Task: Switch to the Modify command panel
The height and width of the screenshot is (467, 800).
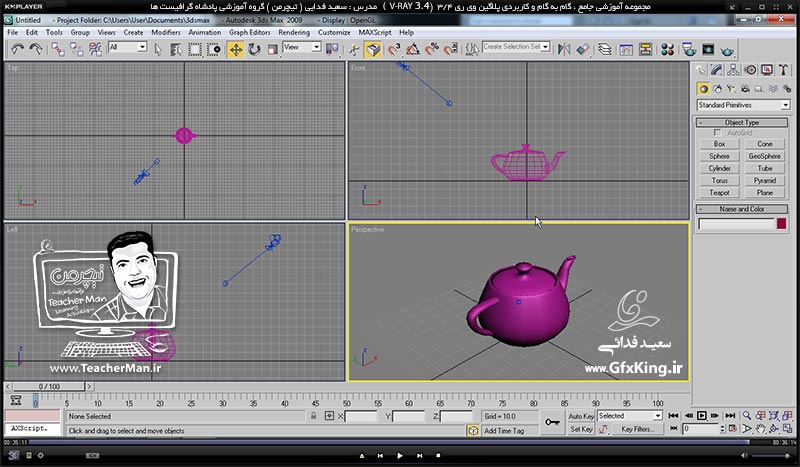Action: [717, 70]
